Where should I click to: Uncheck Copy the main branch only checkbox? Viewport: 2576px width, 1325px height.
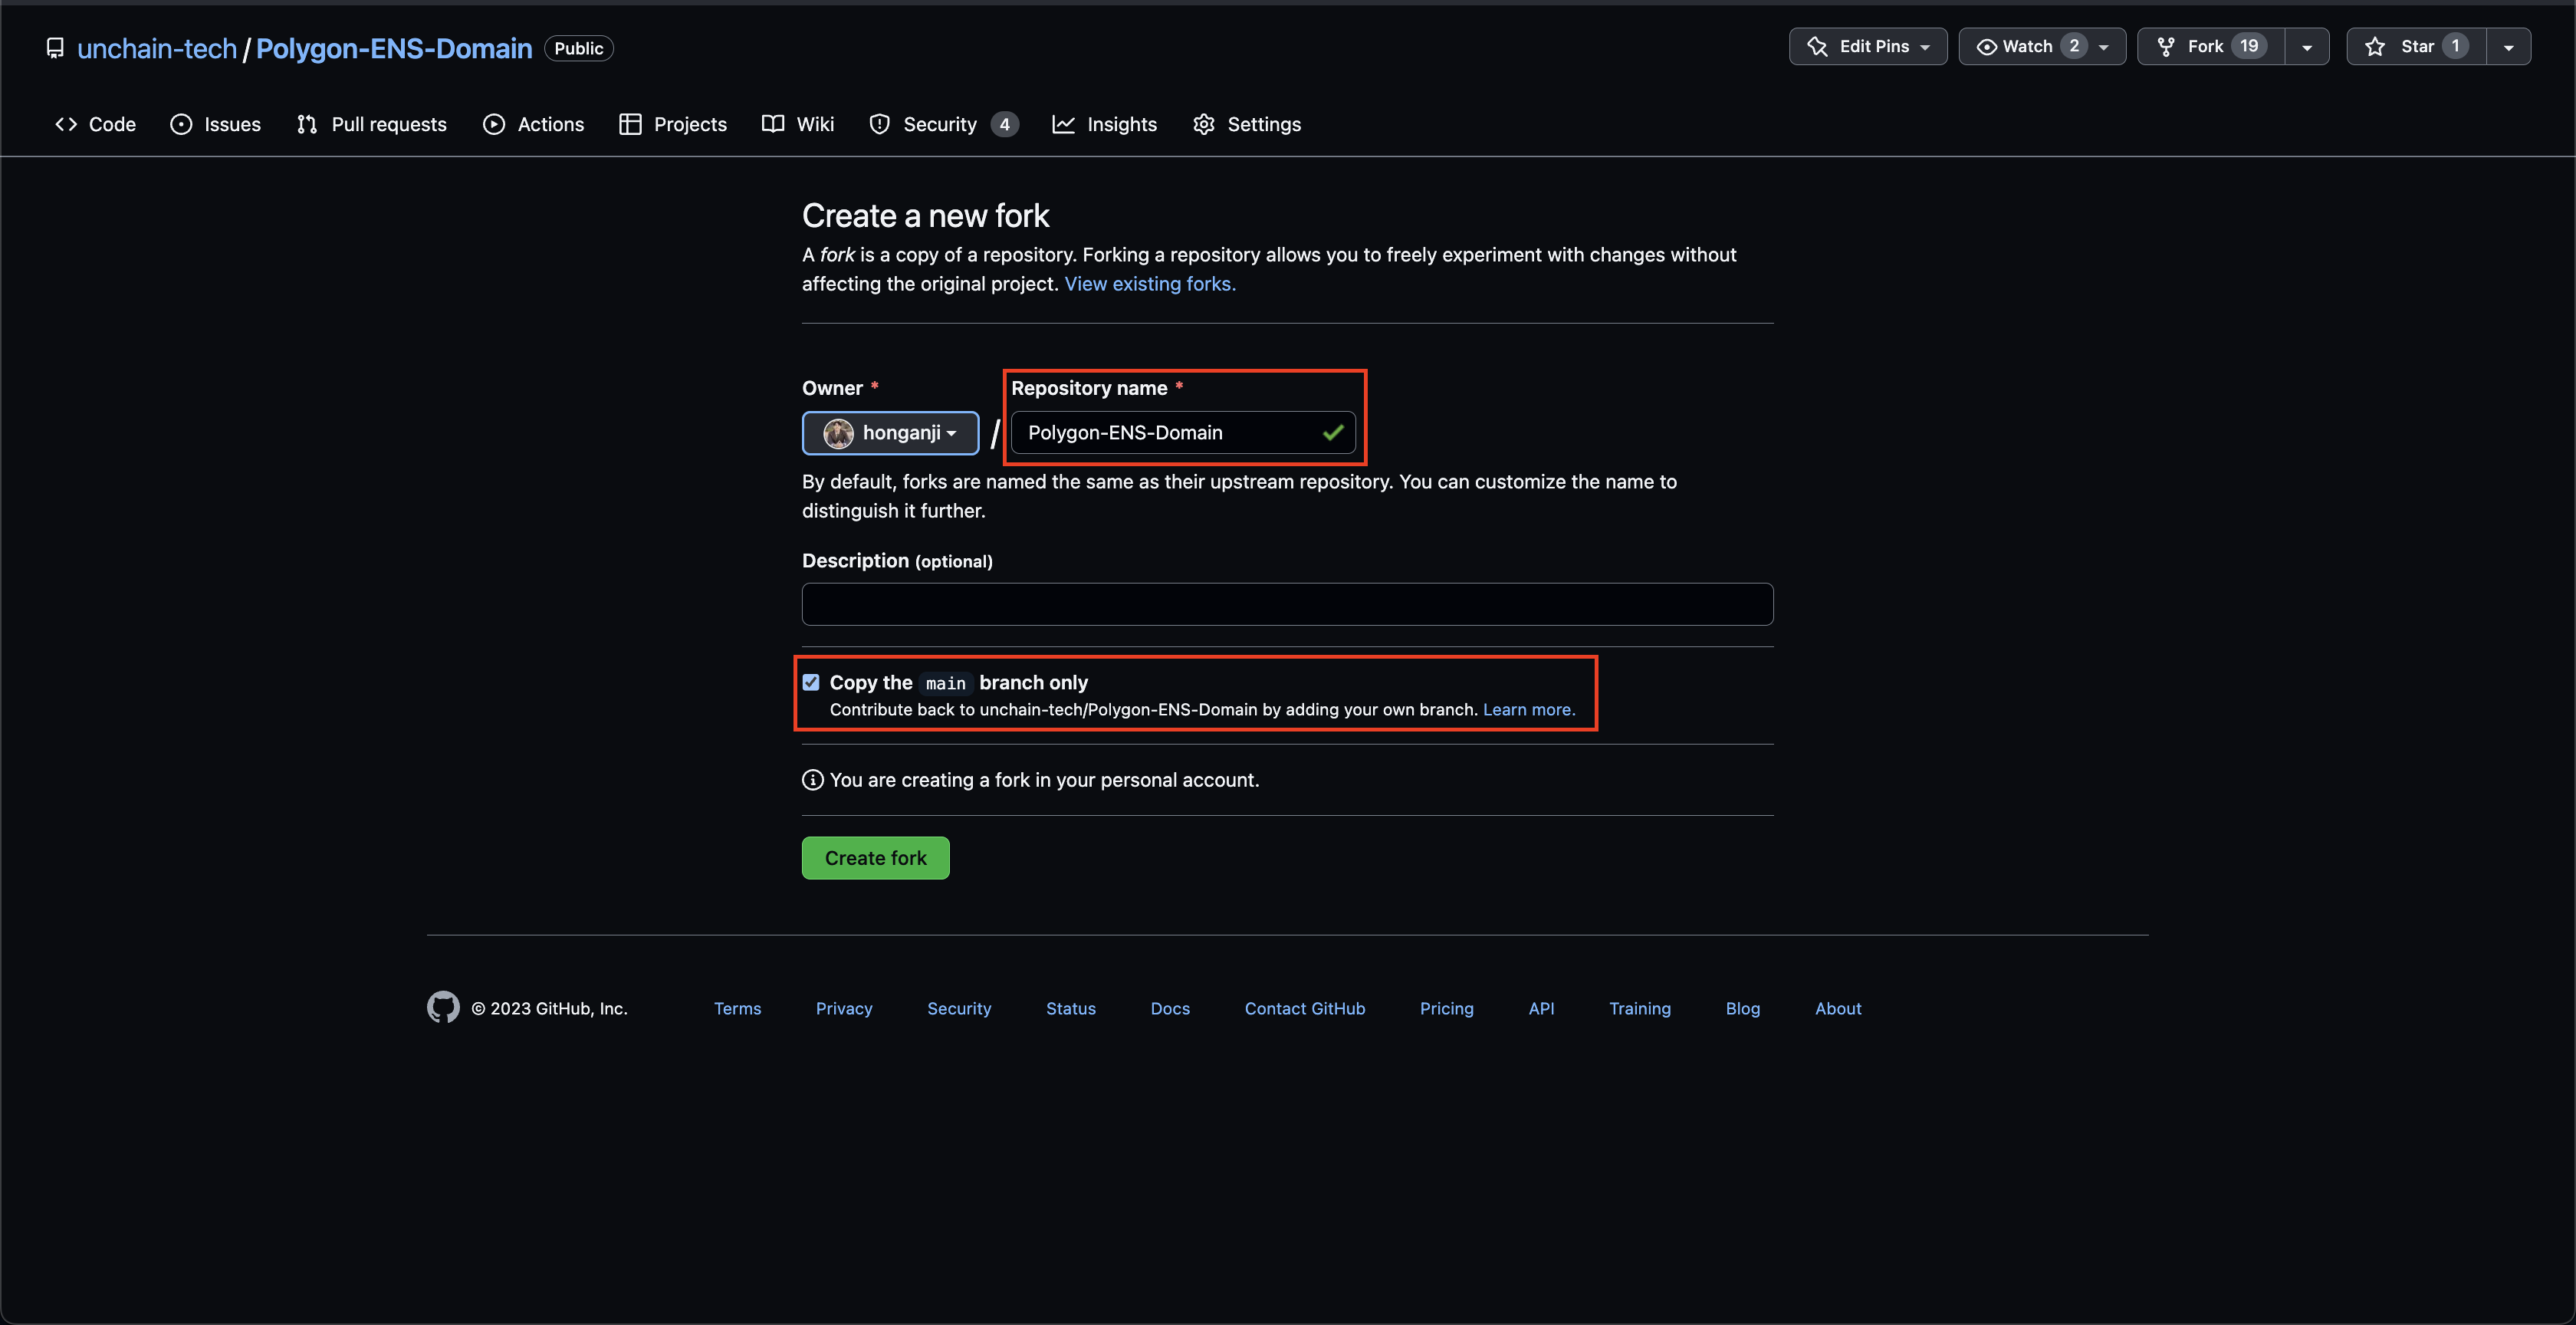click(811, 682)
